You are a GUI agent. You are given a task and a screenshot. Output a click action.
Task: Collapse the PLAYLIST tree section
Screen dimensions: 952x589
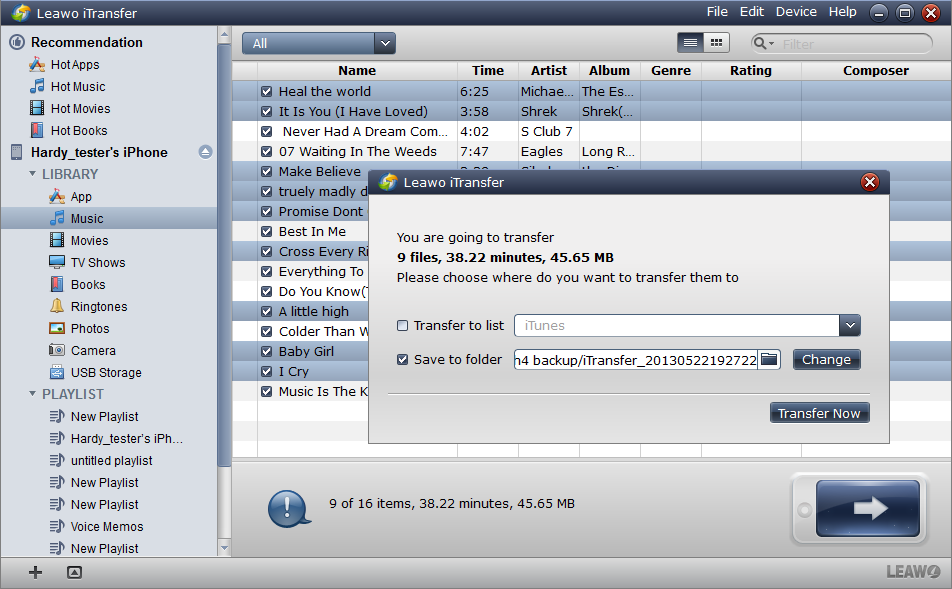coord(32,393)
